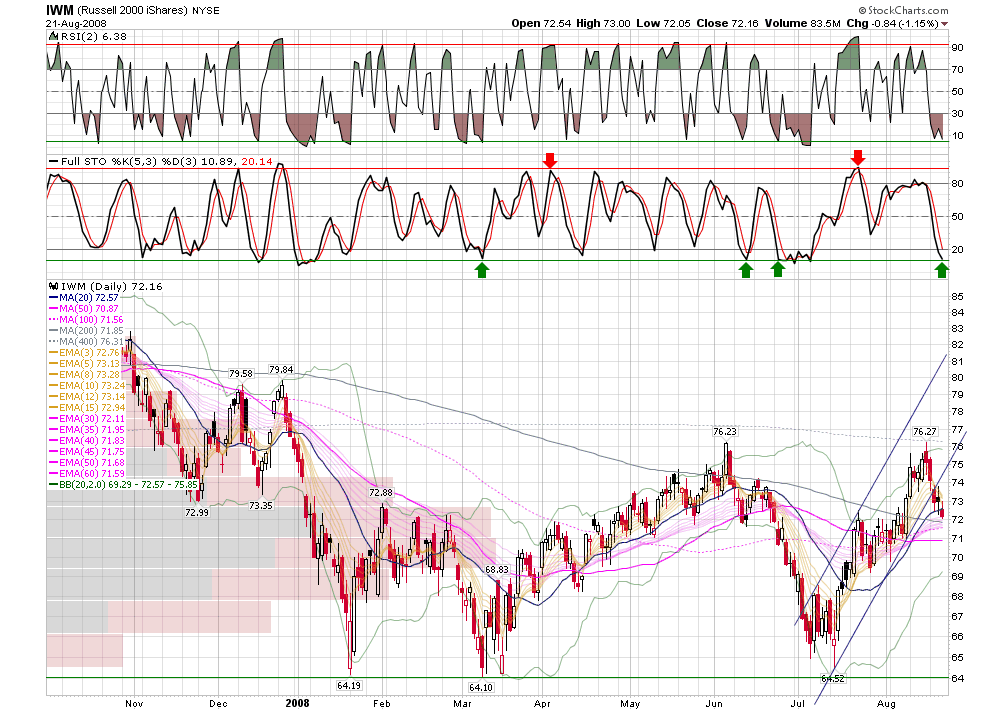
Task: Click the 76.23 June high label
Action: tap(725, 432)
